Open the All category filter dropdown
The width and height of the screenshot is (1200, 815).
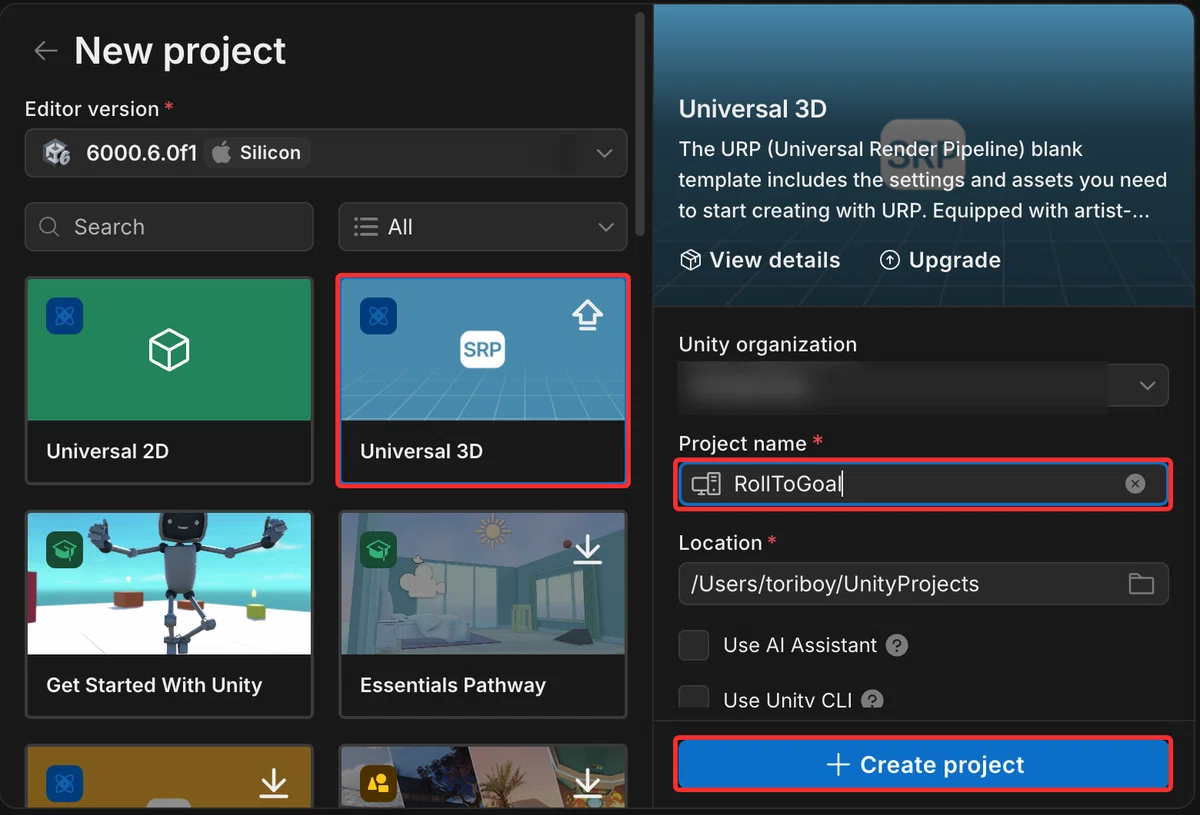(x=483, y=227)
